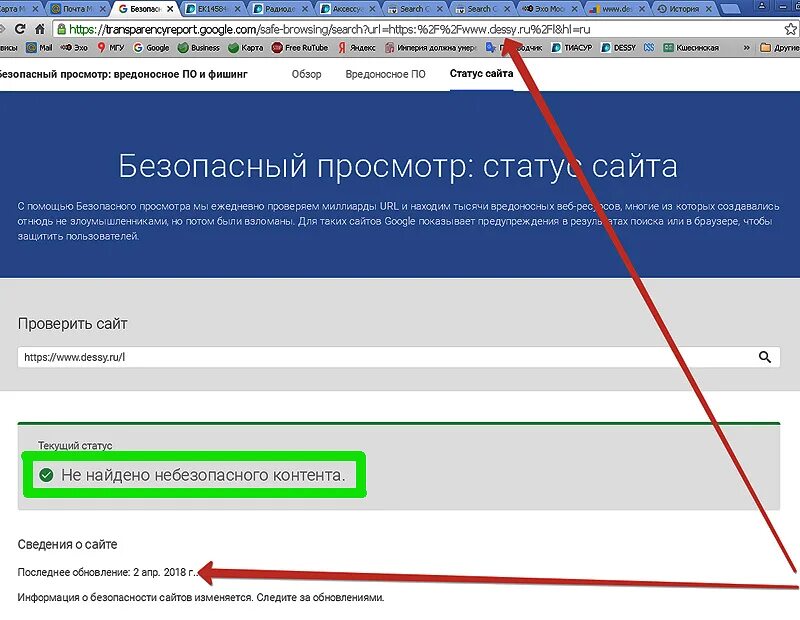This screenshot has height=620, width=800.
Task: Click the page title Безопасный просмотр: вредоносное ПО и фишинг
Action: 122,75
